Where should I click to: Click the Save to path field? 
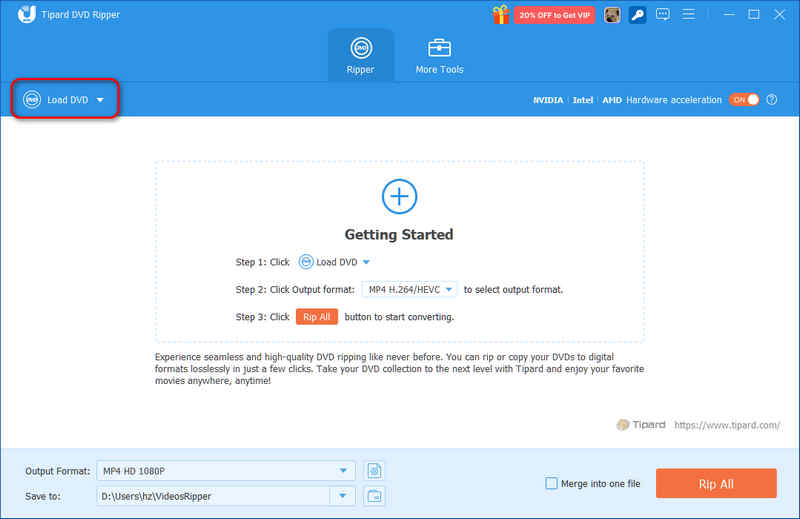click(x=214, y=496)
